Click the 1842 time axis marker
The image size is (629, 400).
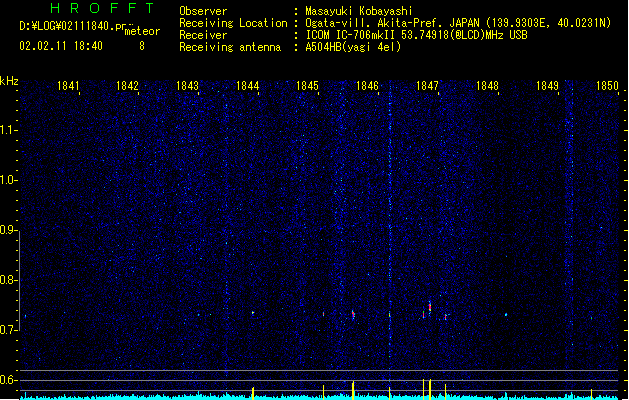[127, 86]
